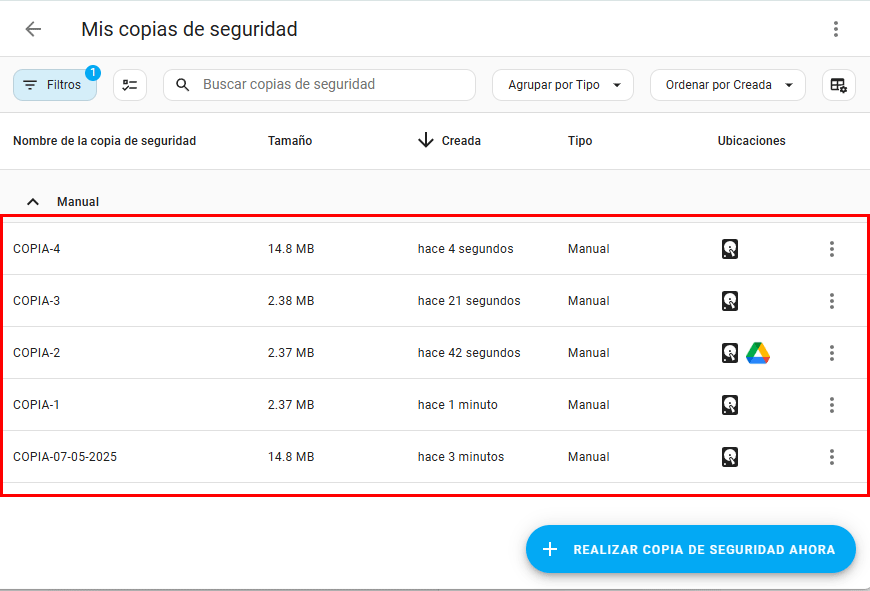Click Realizar copia de seguridad ahora button
This screenshot has width=870, height=591.
690,549
